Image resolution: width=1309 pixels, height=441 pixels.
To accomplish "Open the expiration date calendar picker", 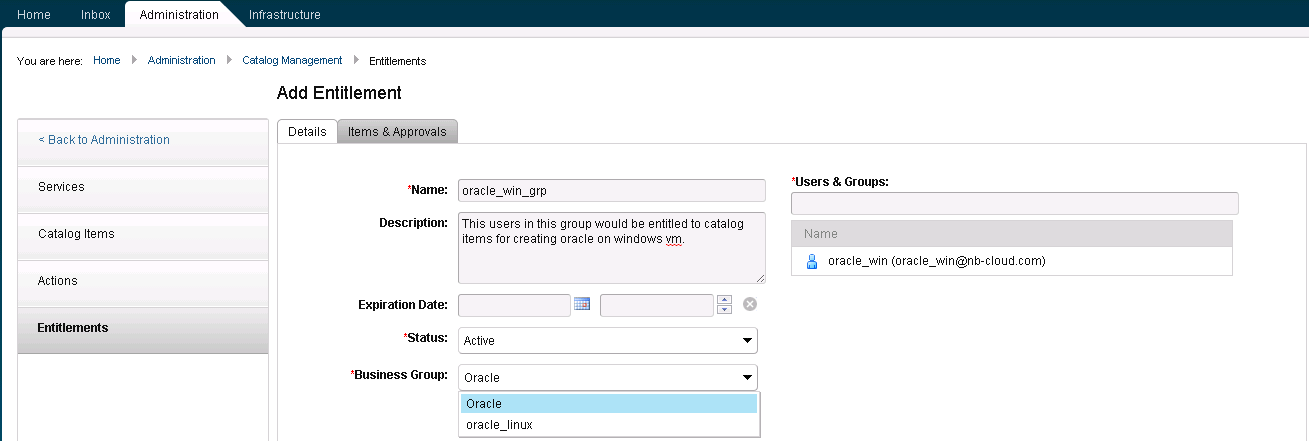I will (x=582, y=304).
